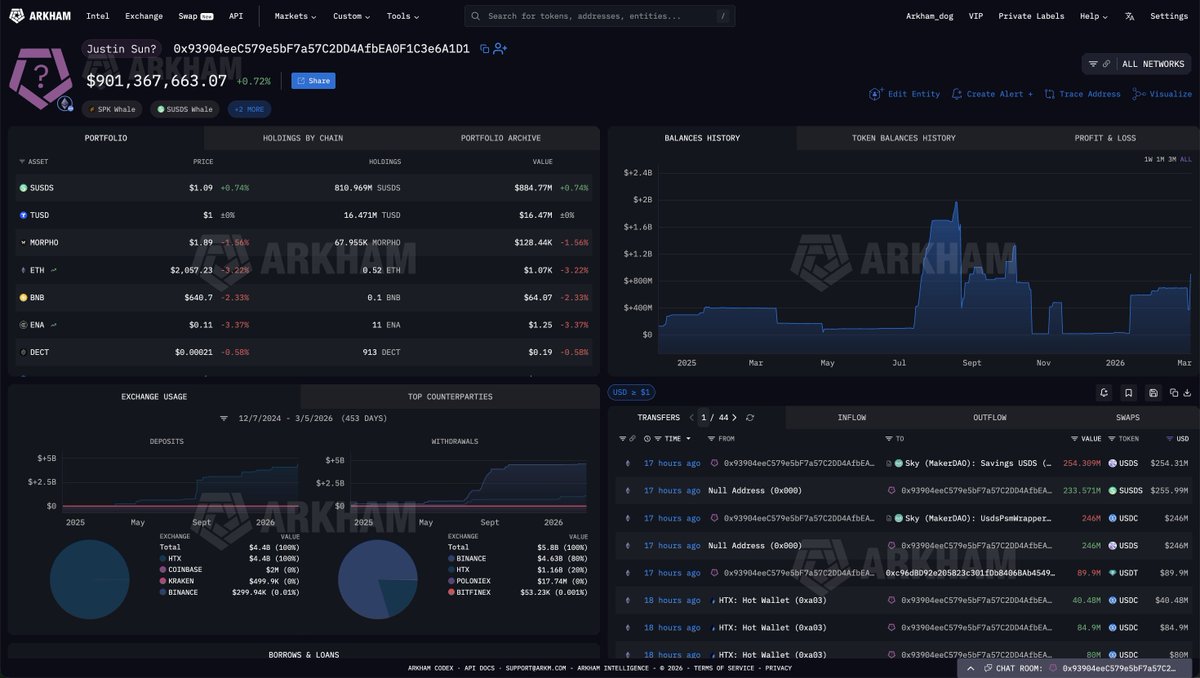Screen dimensions: 1200x678
Task: Switch to TOP COUNTERPARTIES tab
Action: (450, 397)
